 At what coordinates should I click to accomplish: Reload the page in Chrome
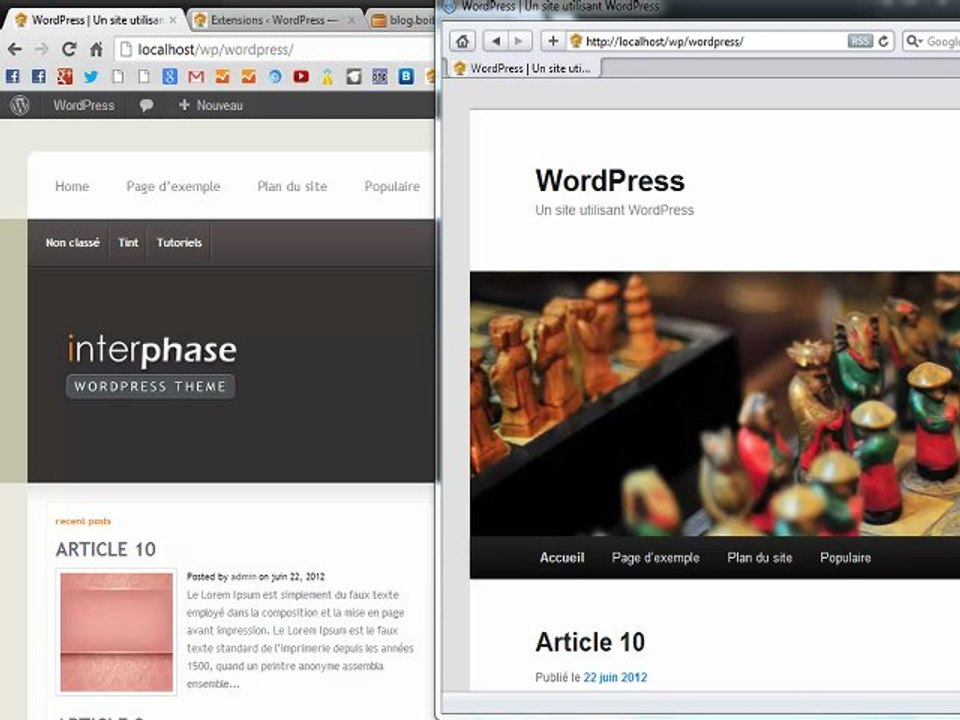pyautogui.click(x=69, y=50)
